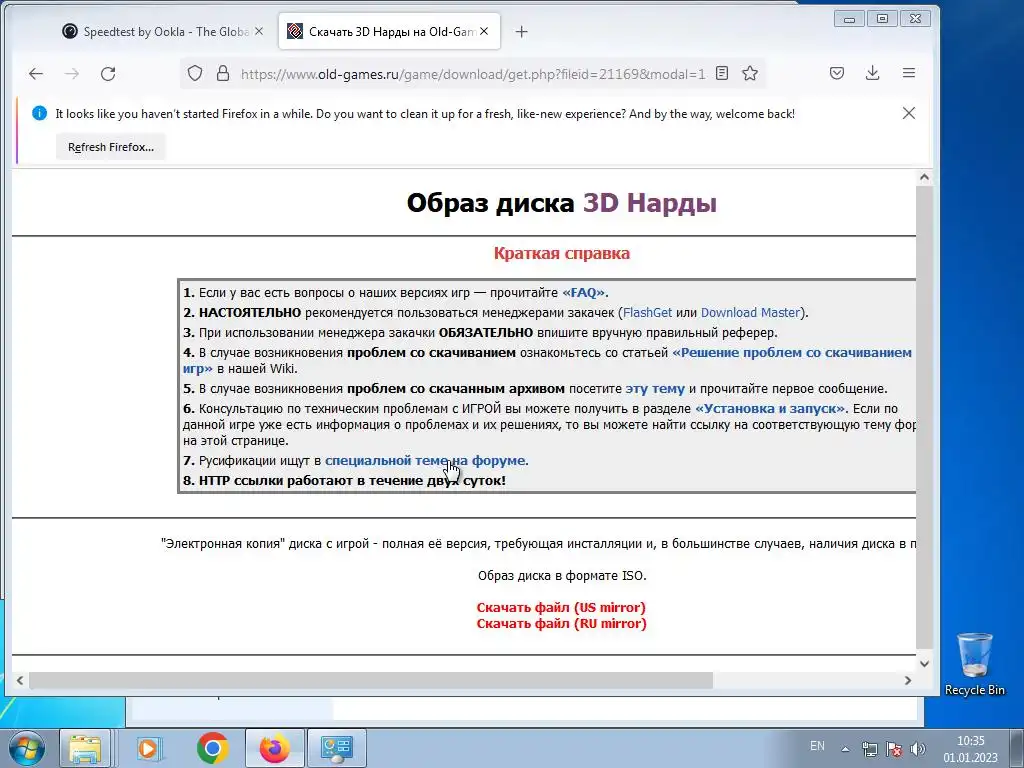Screen dimensions: 1024x768
Task: Reload the current page
Action: point(108,74)
